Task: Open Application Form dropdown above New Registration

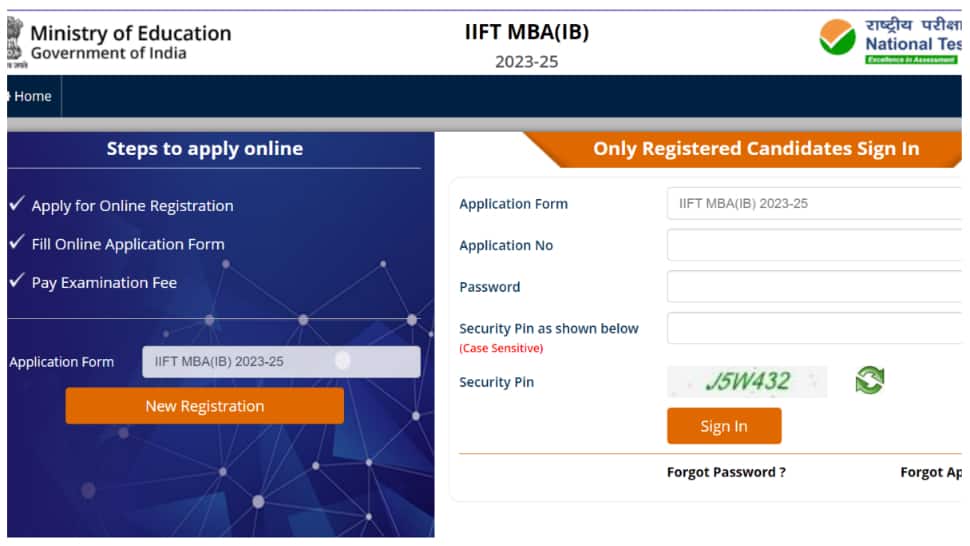Action: pos(281,362)
